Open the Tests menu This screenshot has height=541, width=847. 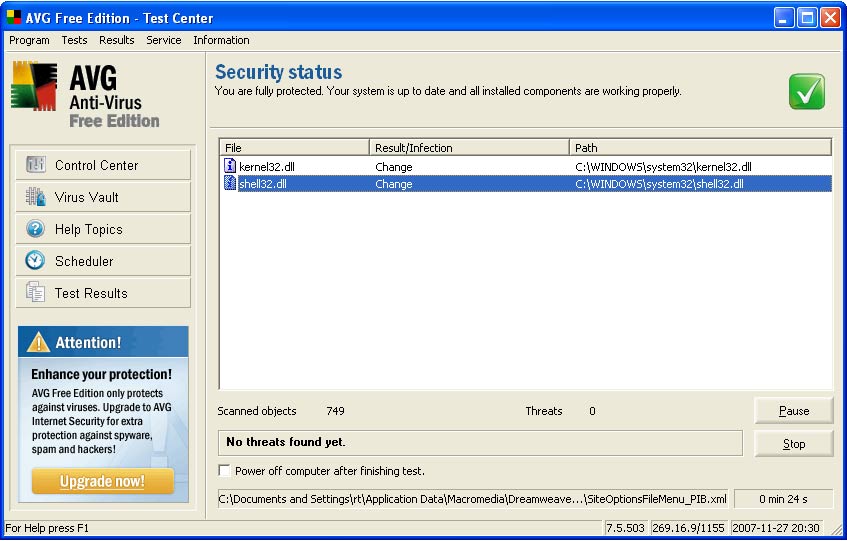pyautogui.click(x=74, y=40)
